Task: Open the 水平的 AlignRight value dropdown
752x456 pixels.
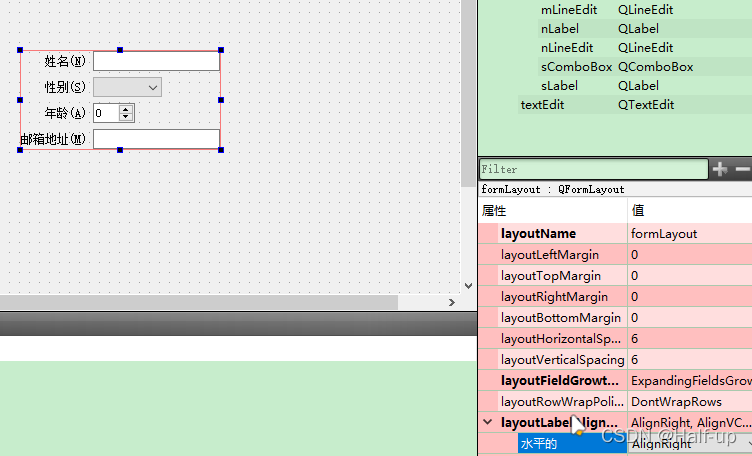Action: (x=749, y=444)
